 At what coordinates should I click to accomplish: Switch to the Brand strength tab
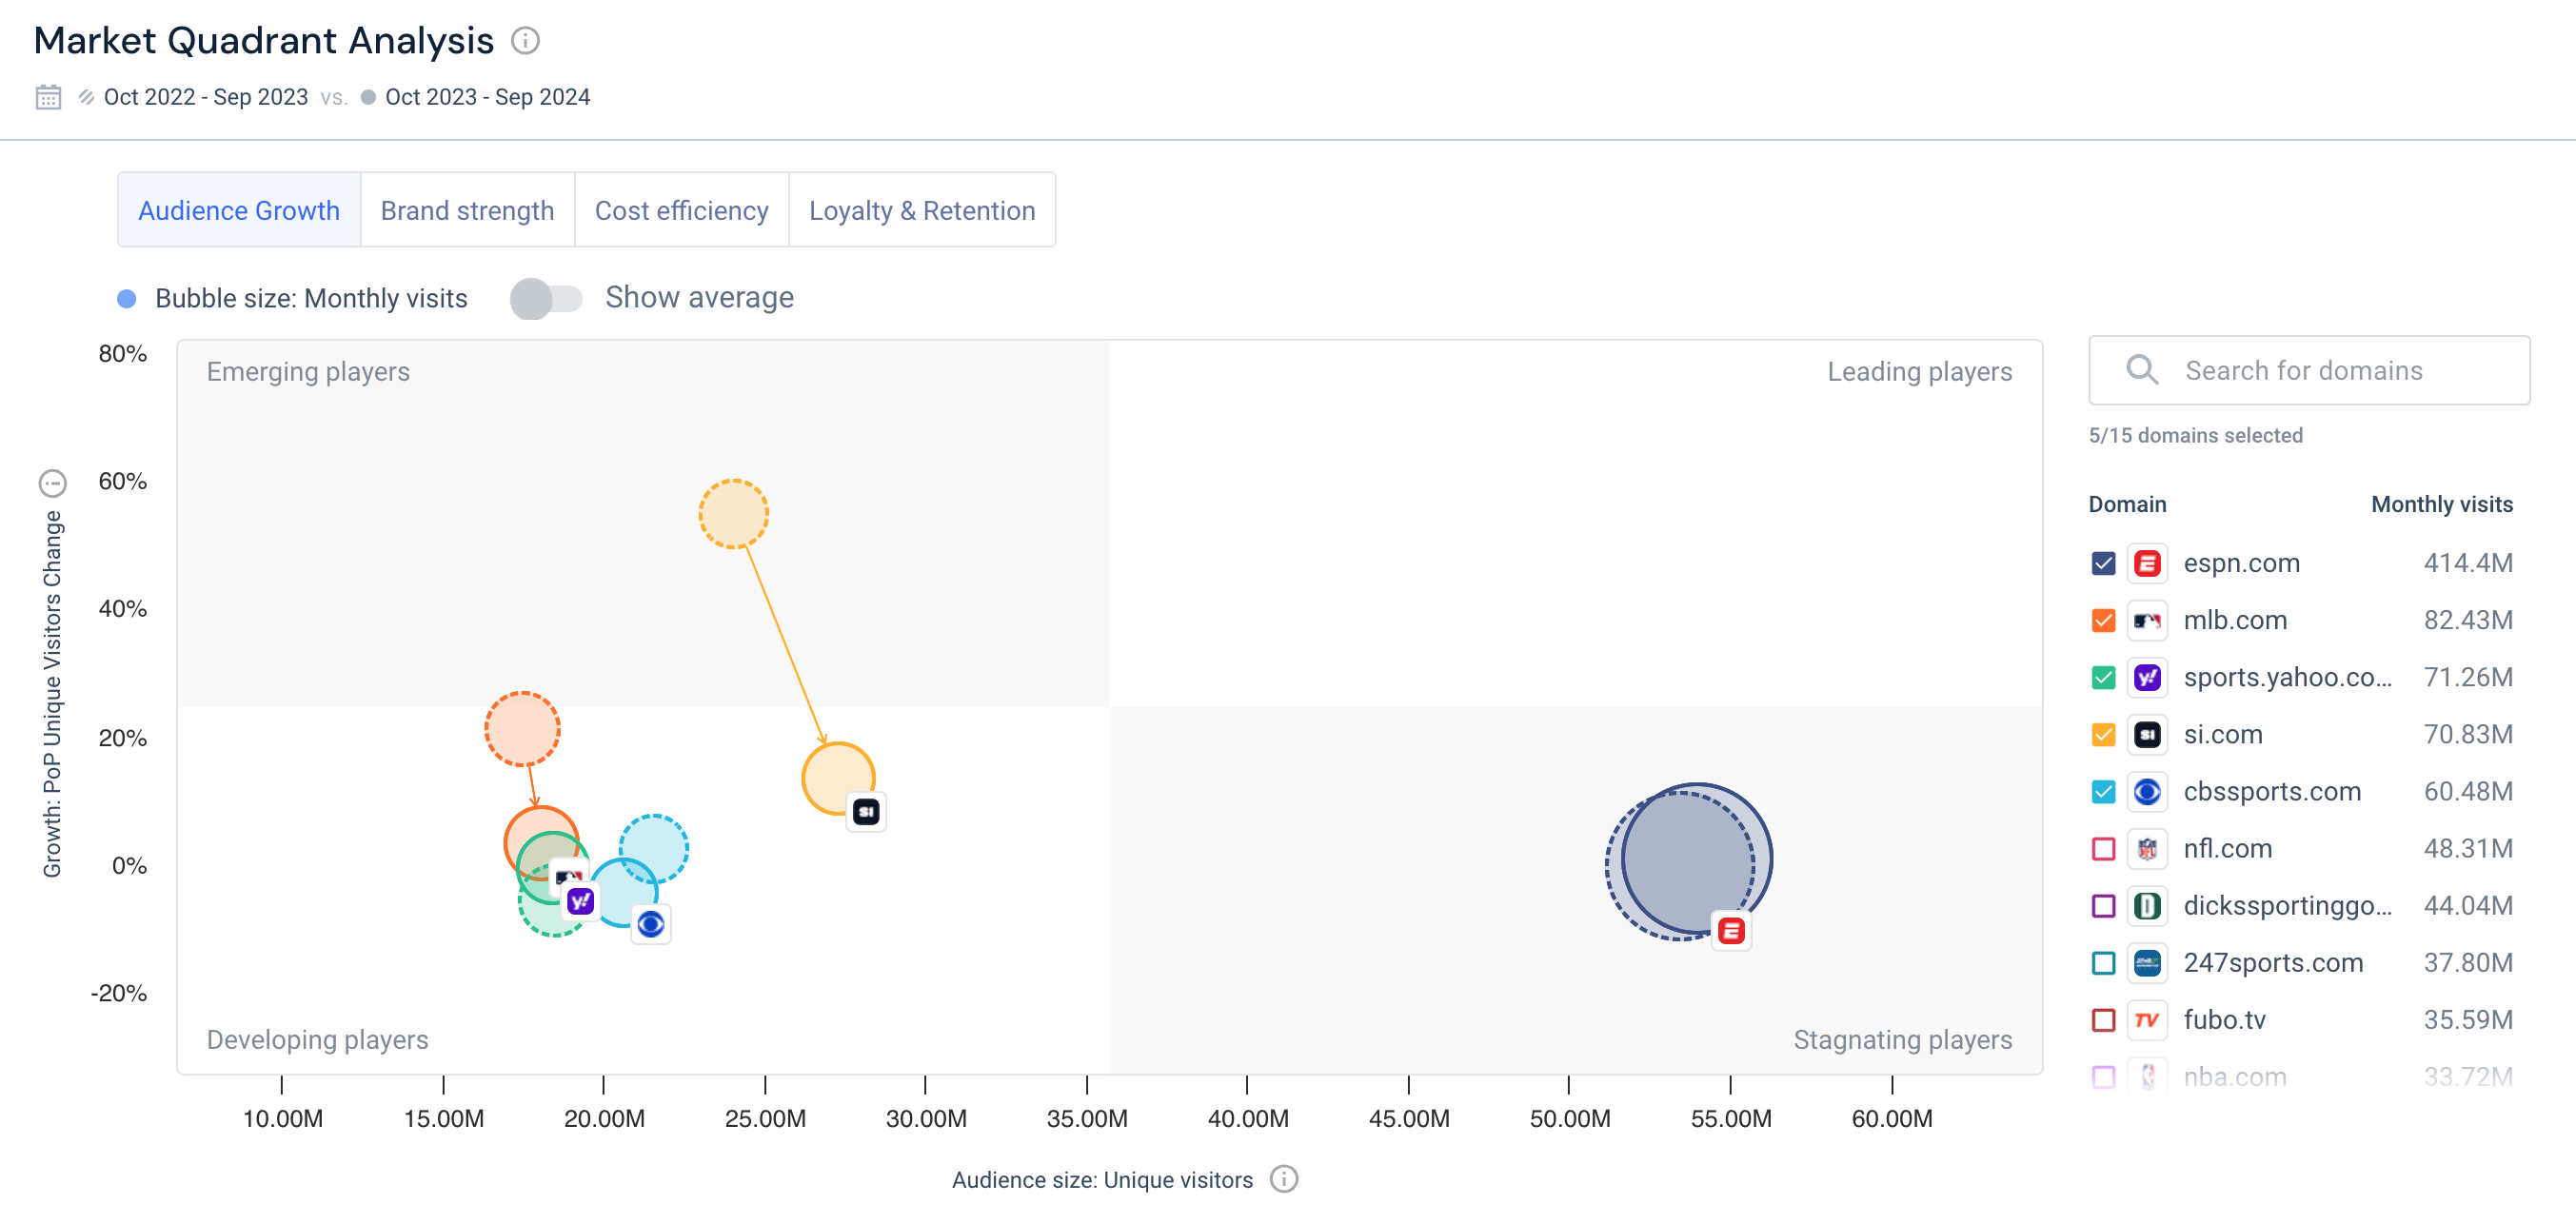click(x=467, y=210)
